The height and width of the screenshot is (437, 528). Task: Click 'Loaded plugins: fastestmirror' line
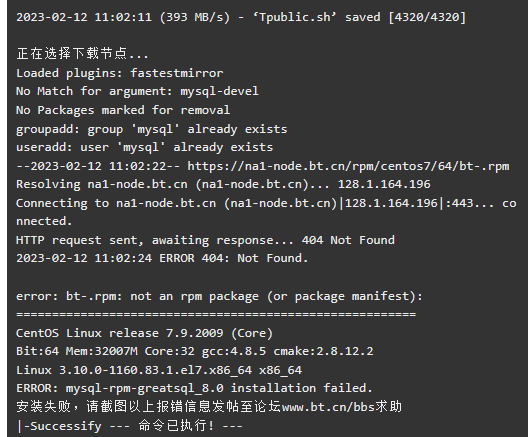(x=120, y=73)
